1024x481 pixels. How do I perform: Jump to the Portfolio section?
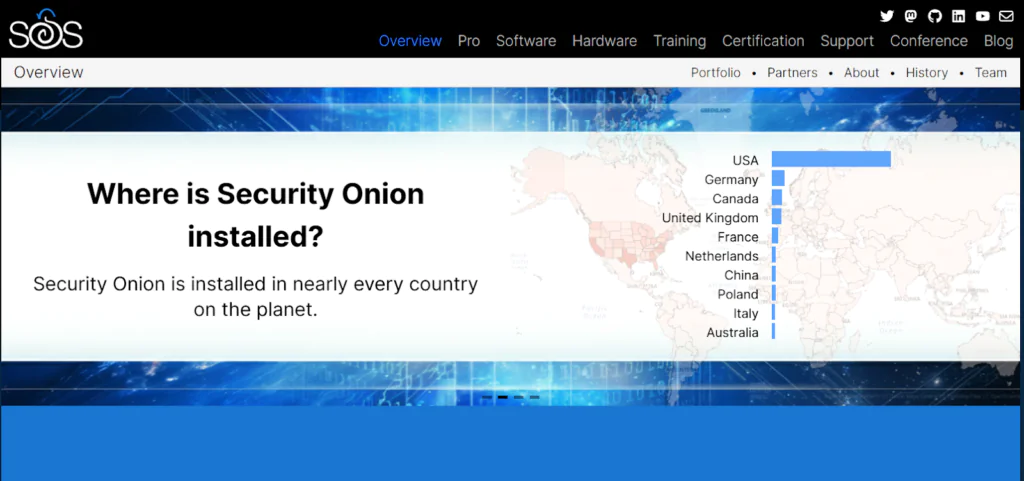[x=716, y=72]
